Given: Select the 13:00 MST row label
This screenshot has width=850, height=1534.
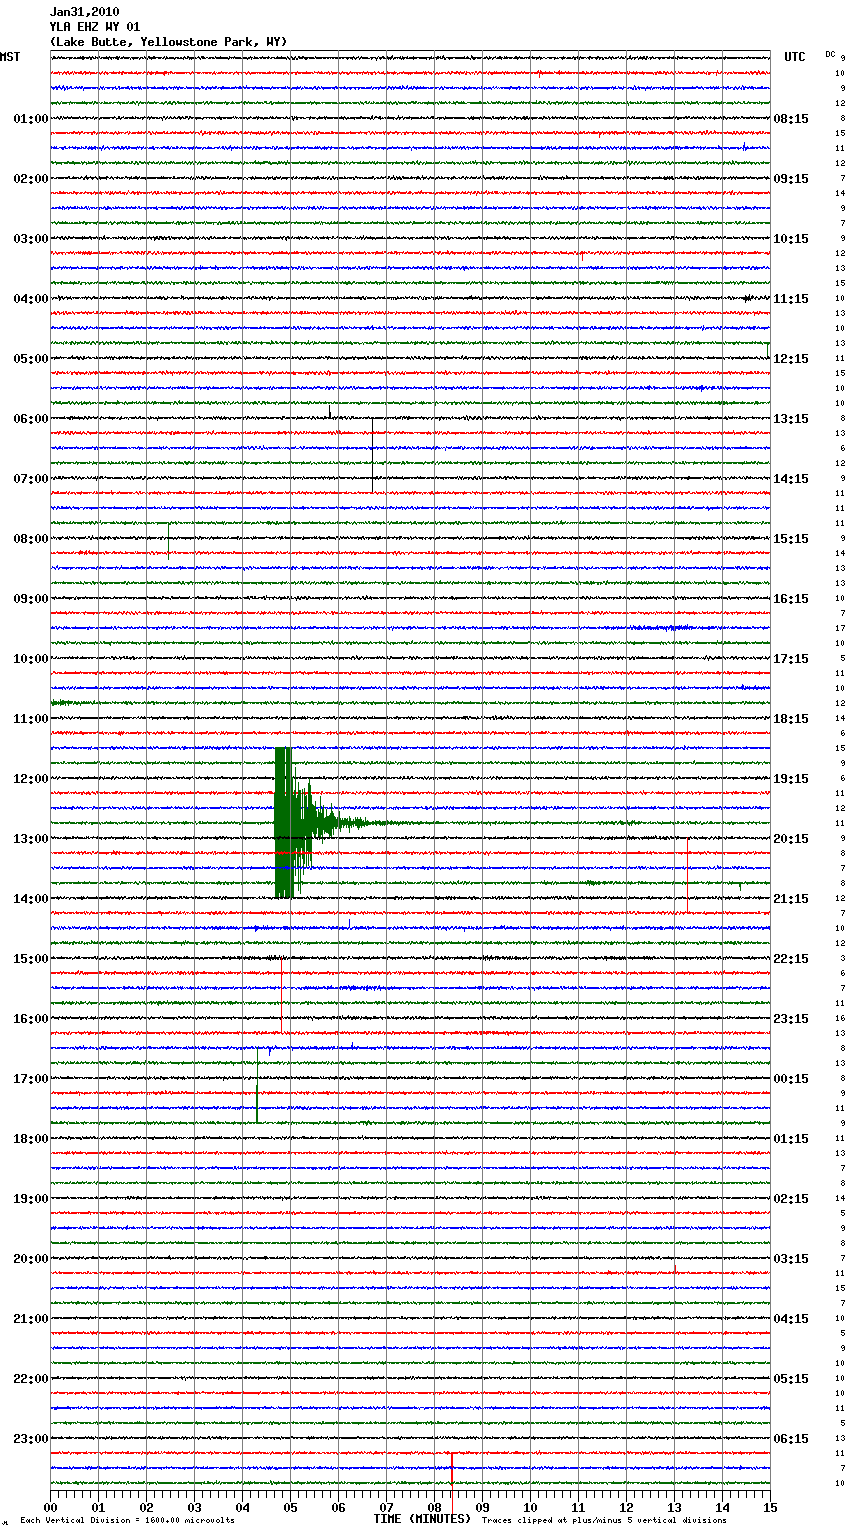Looking at the screenshot, I should pos(31,839).
